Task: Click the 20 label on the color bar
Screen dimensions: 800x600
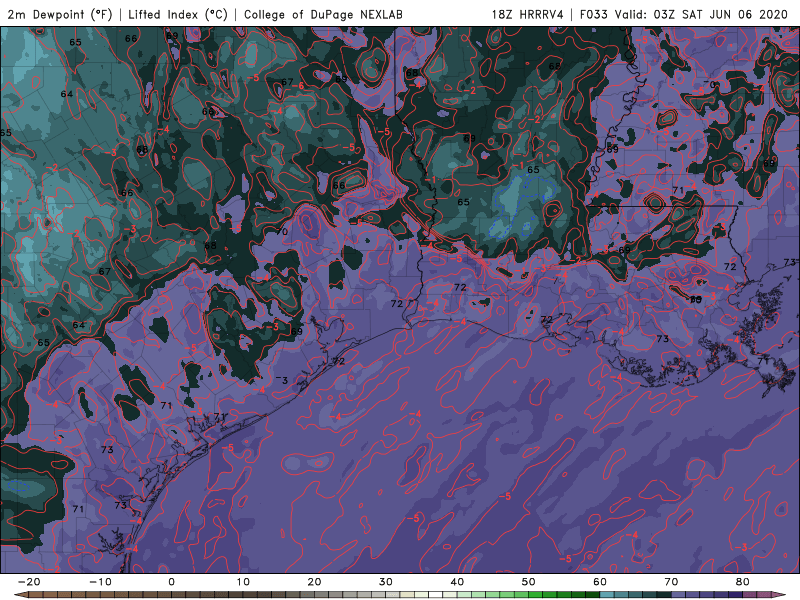Action: [314, 582]
